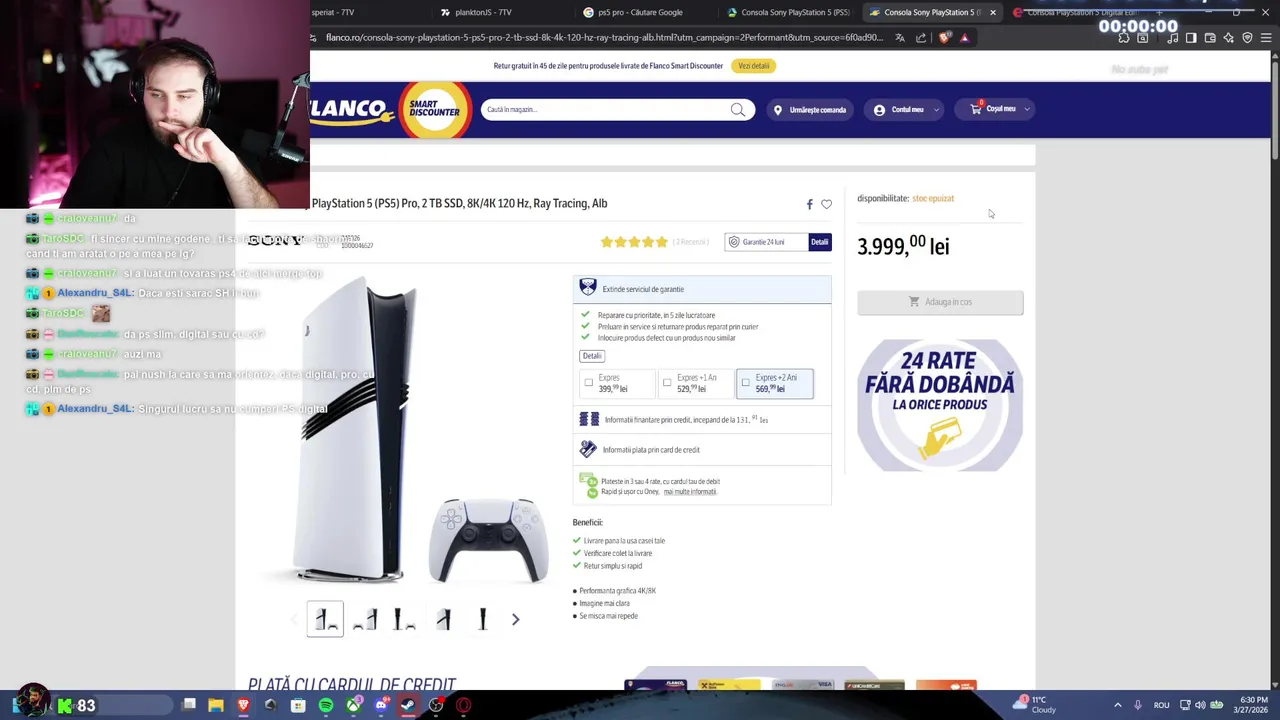The height and width of the screenshot is (720, 1280).
Task: Click blue Detalii button beside Garantie 24 luni
Action: pyautogui.click(x=819, y=242)
